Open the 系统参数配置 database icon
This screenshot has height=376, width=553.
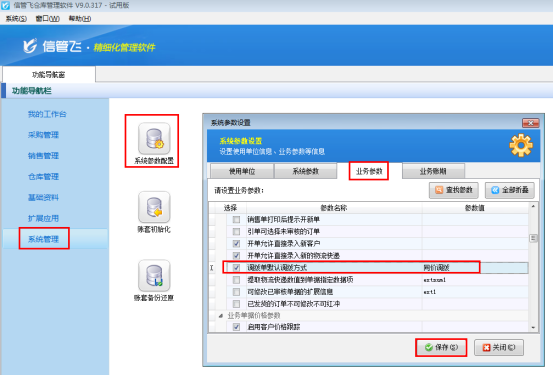(x=154, y=138)
